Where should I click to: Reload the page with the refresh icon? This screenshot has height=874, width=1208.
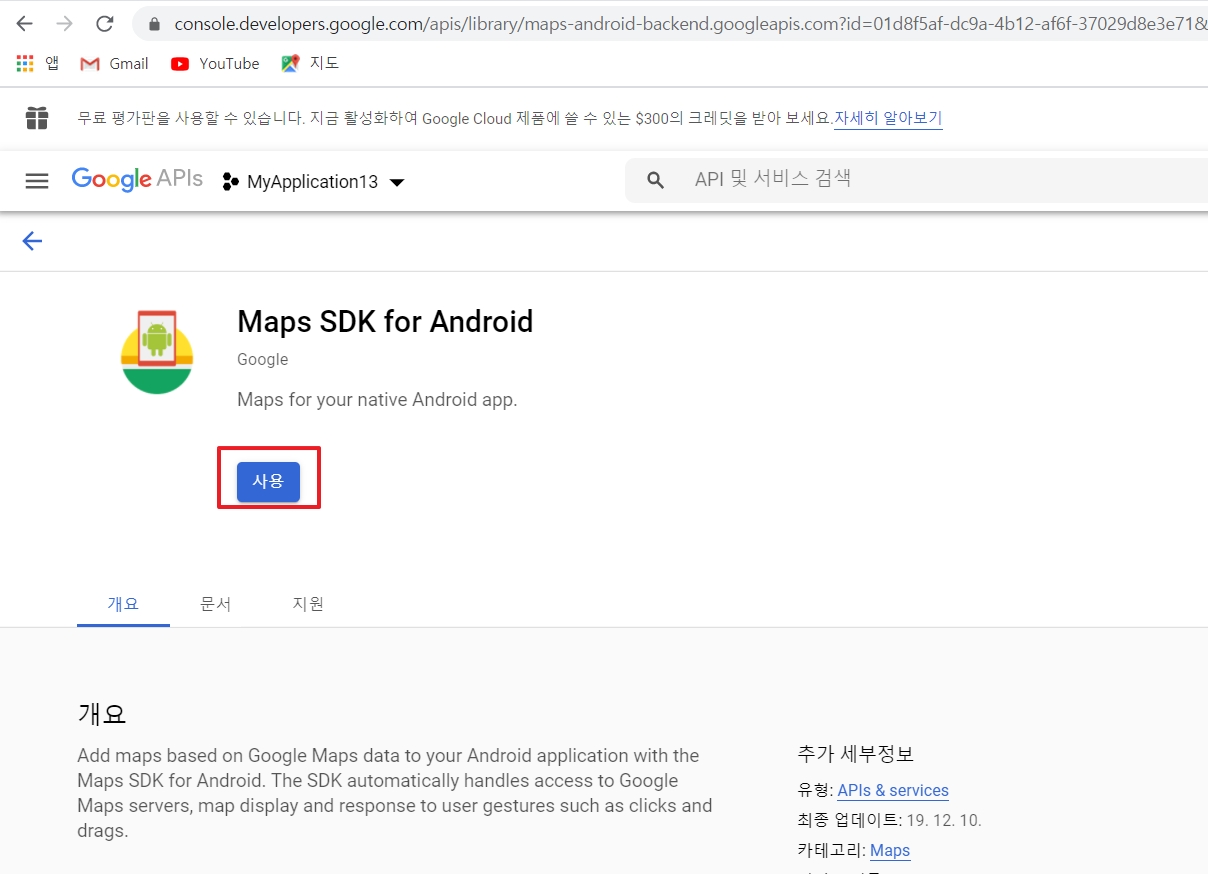[x=104, y=23]
